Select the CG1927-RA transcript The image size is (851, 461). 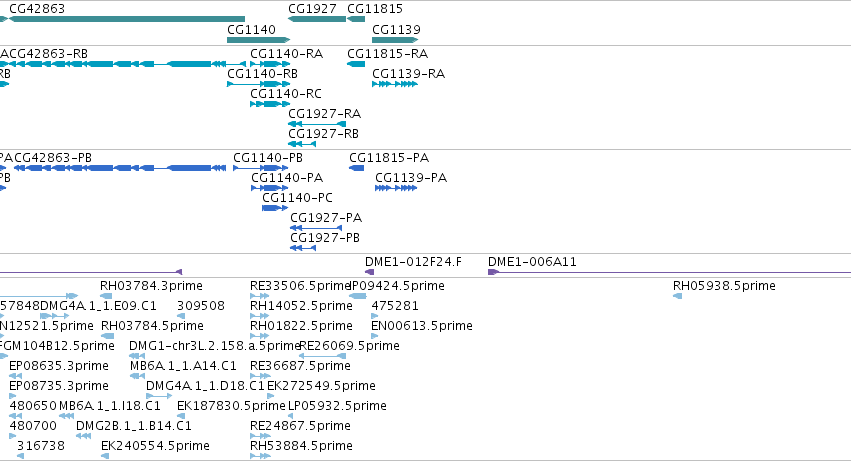(317, 124)
